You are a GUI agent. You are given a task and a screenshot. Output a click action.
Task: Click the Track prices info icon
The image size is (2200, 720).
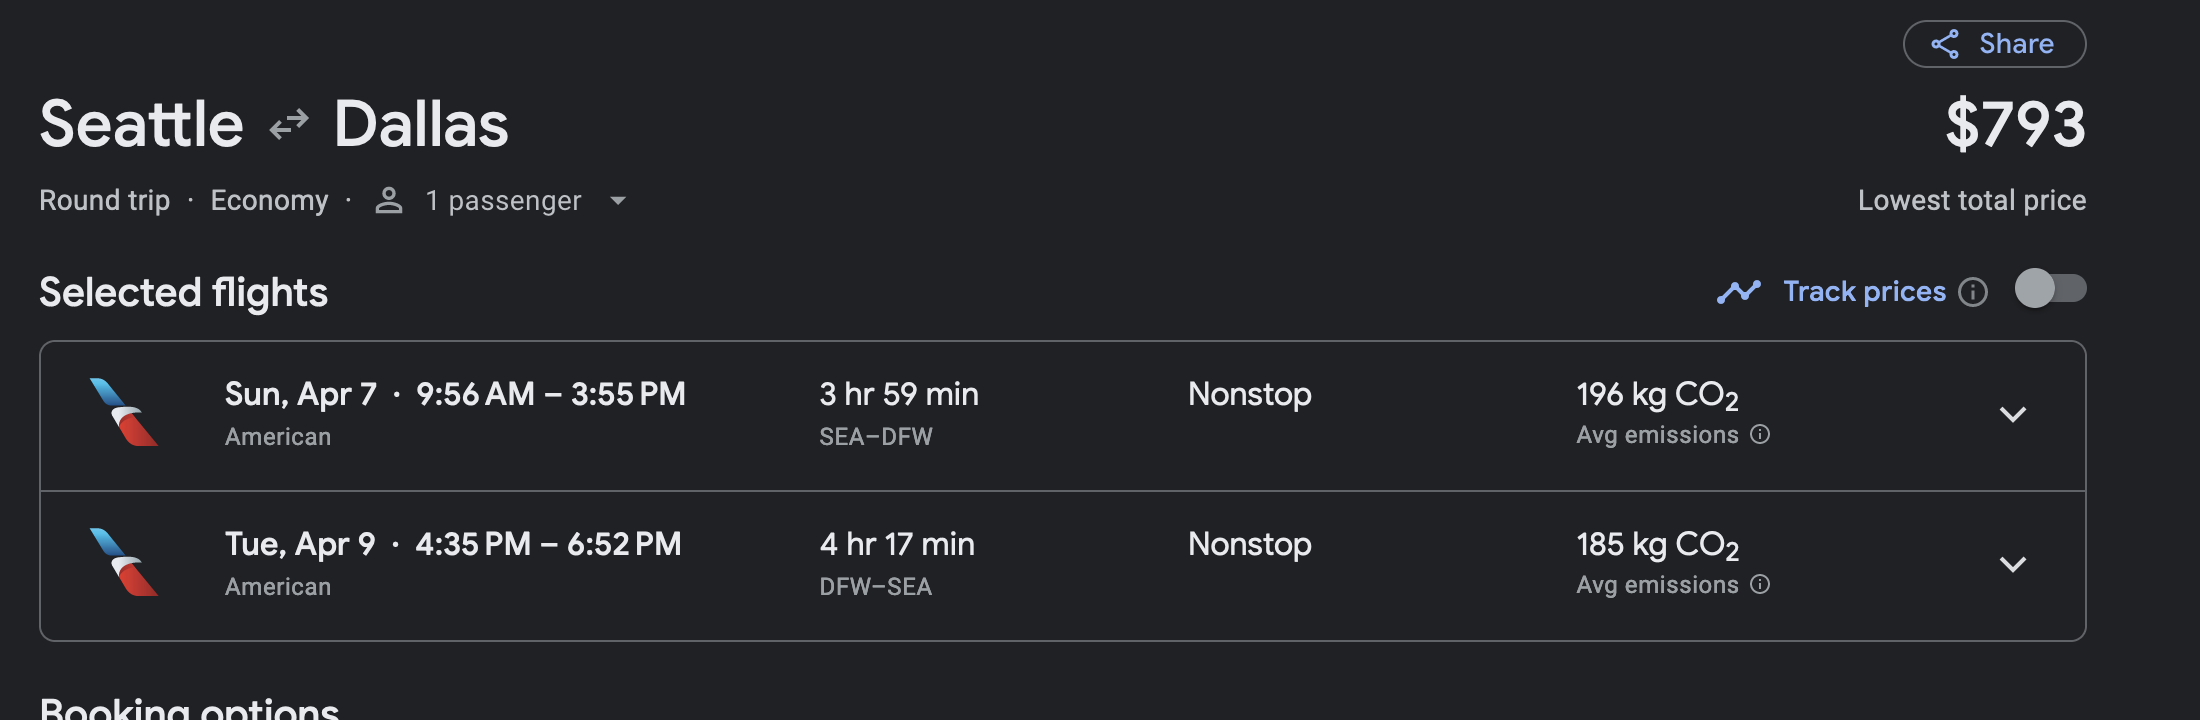1973,292
